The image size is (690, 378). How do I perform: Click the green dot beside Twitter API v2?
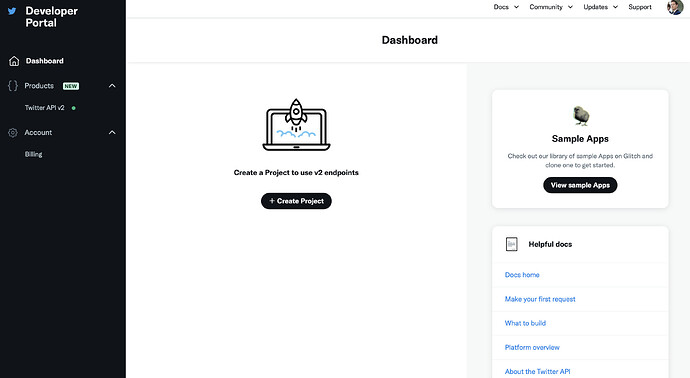[x=73, y=108]
